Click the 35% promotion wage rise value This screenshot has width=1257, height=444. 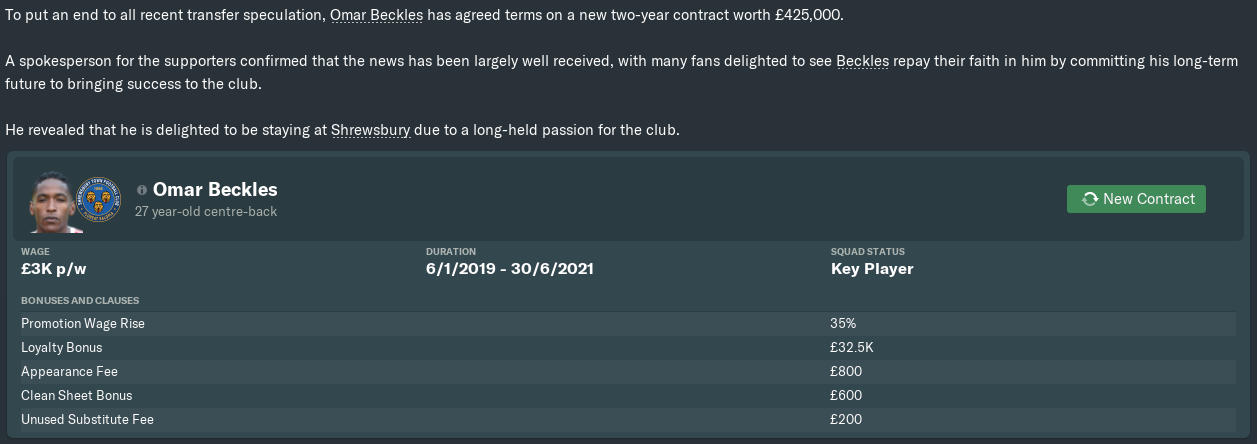pos(843,324)
